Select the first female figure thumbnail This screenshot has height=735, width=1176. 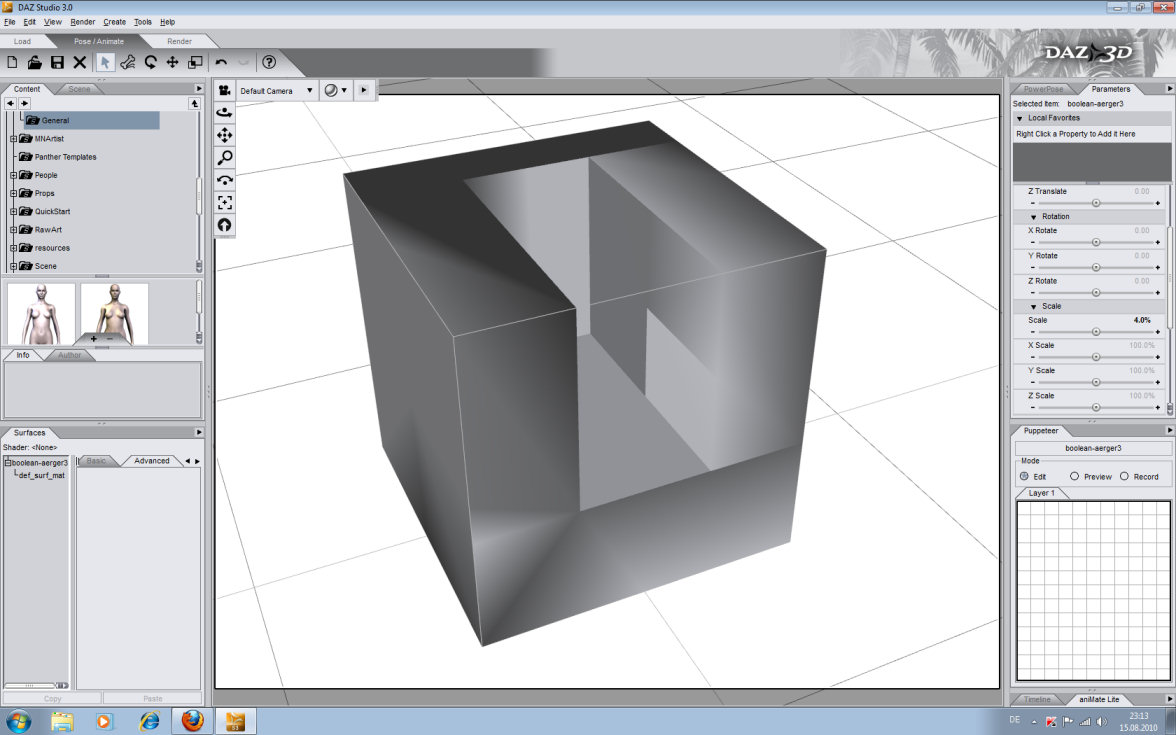click(41, 314)
